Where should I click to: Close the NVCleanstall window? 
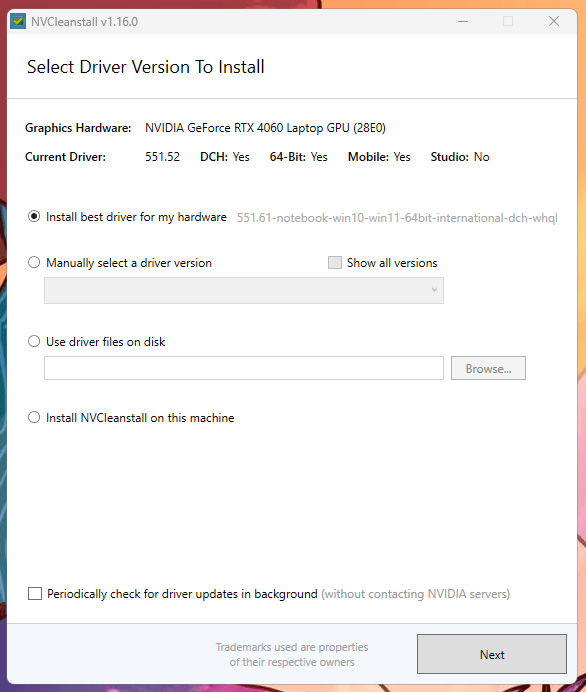pos(554,21)
